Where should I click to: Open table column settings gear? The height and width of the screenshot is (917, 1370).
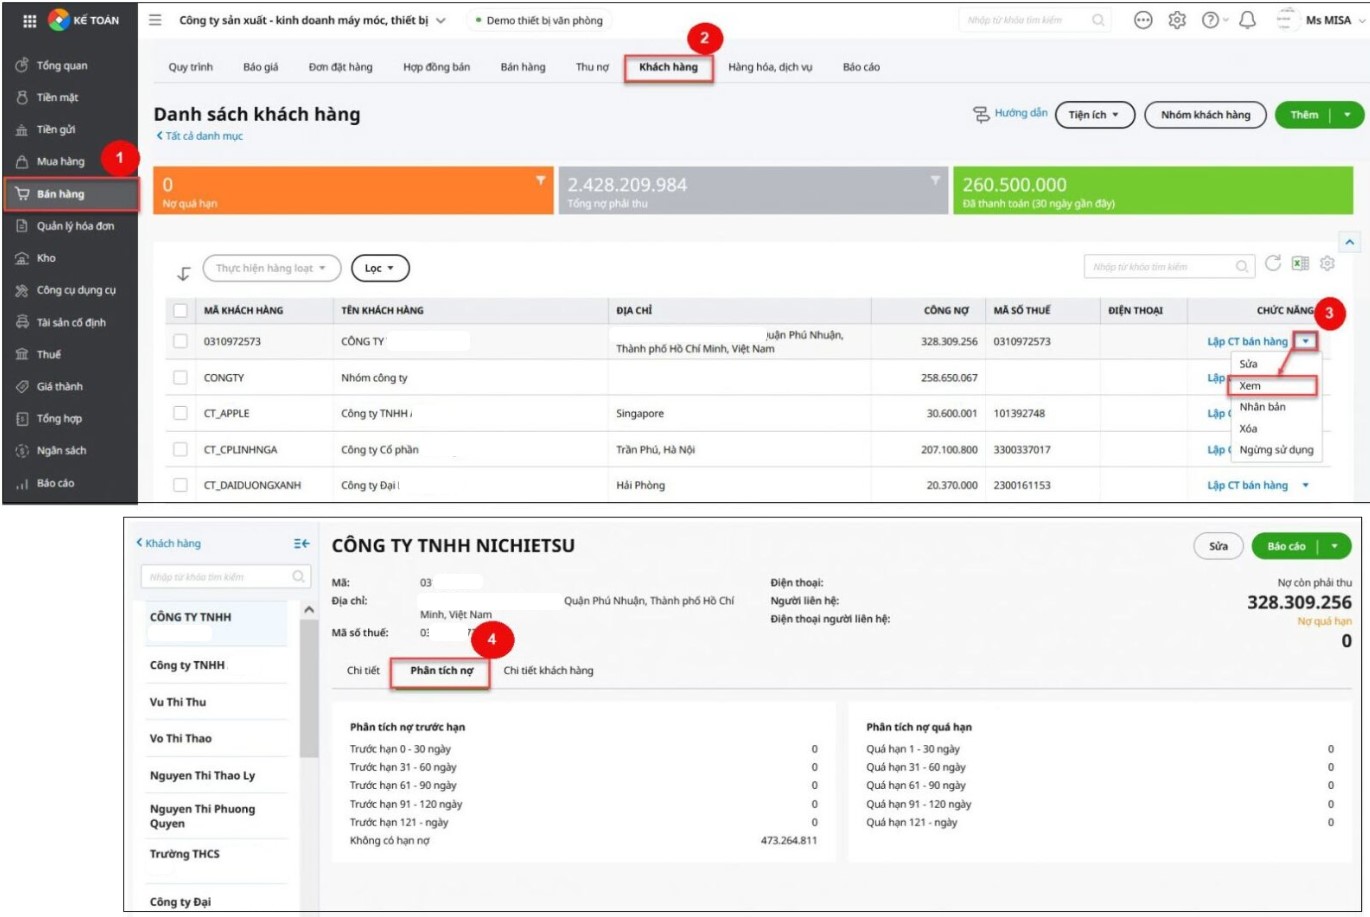coord(1327,263)
